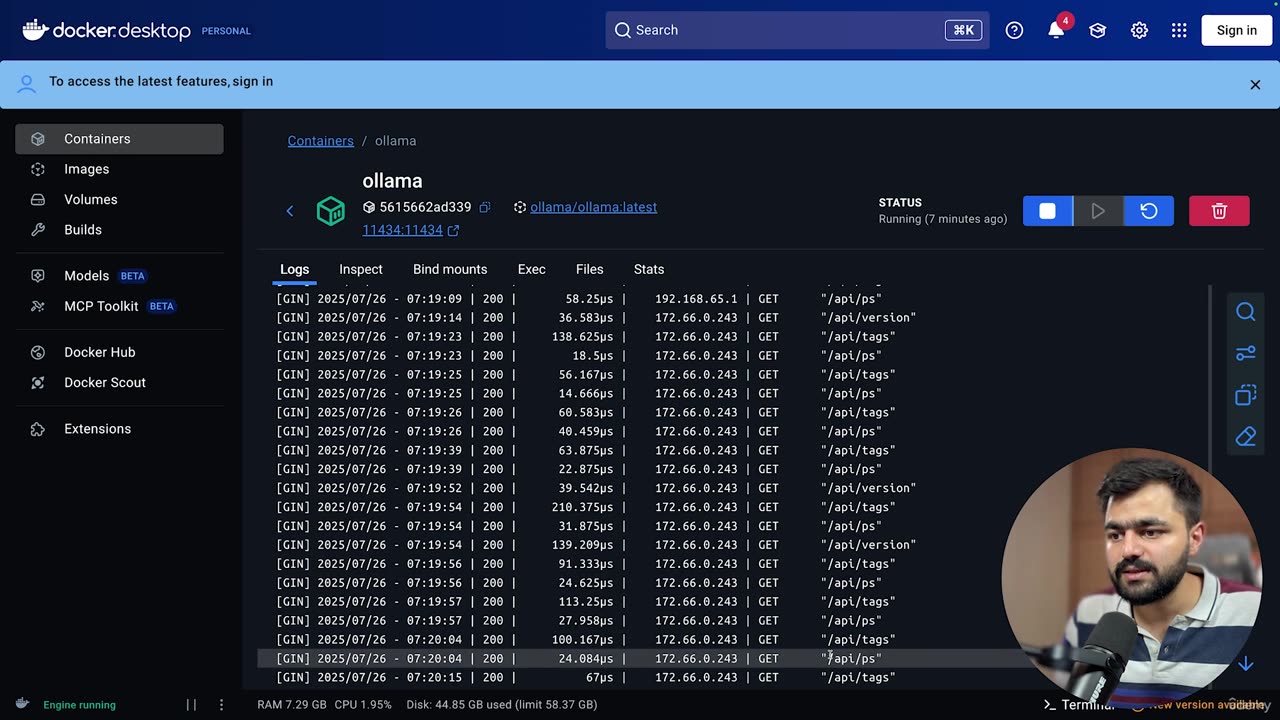Select Containers in the sidebar
Viewport: 1280px width, 720px height.
coord(119,139)
